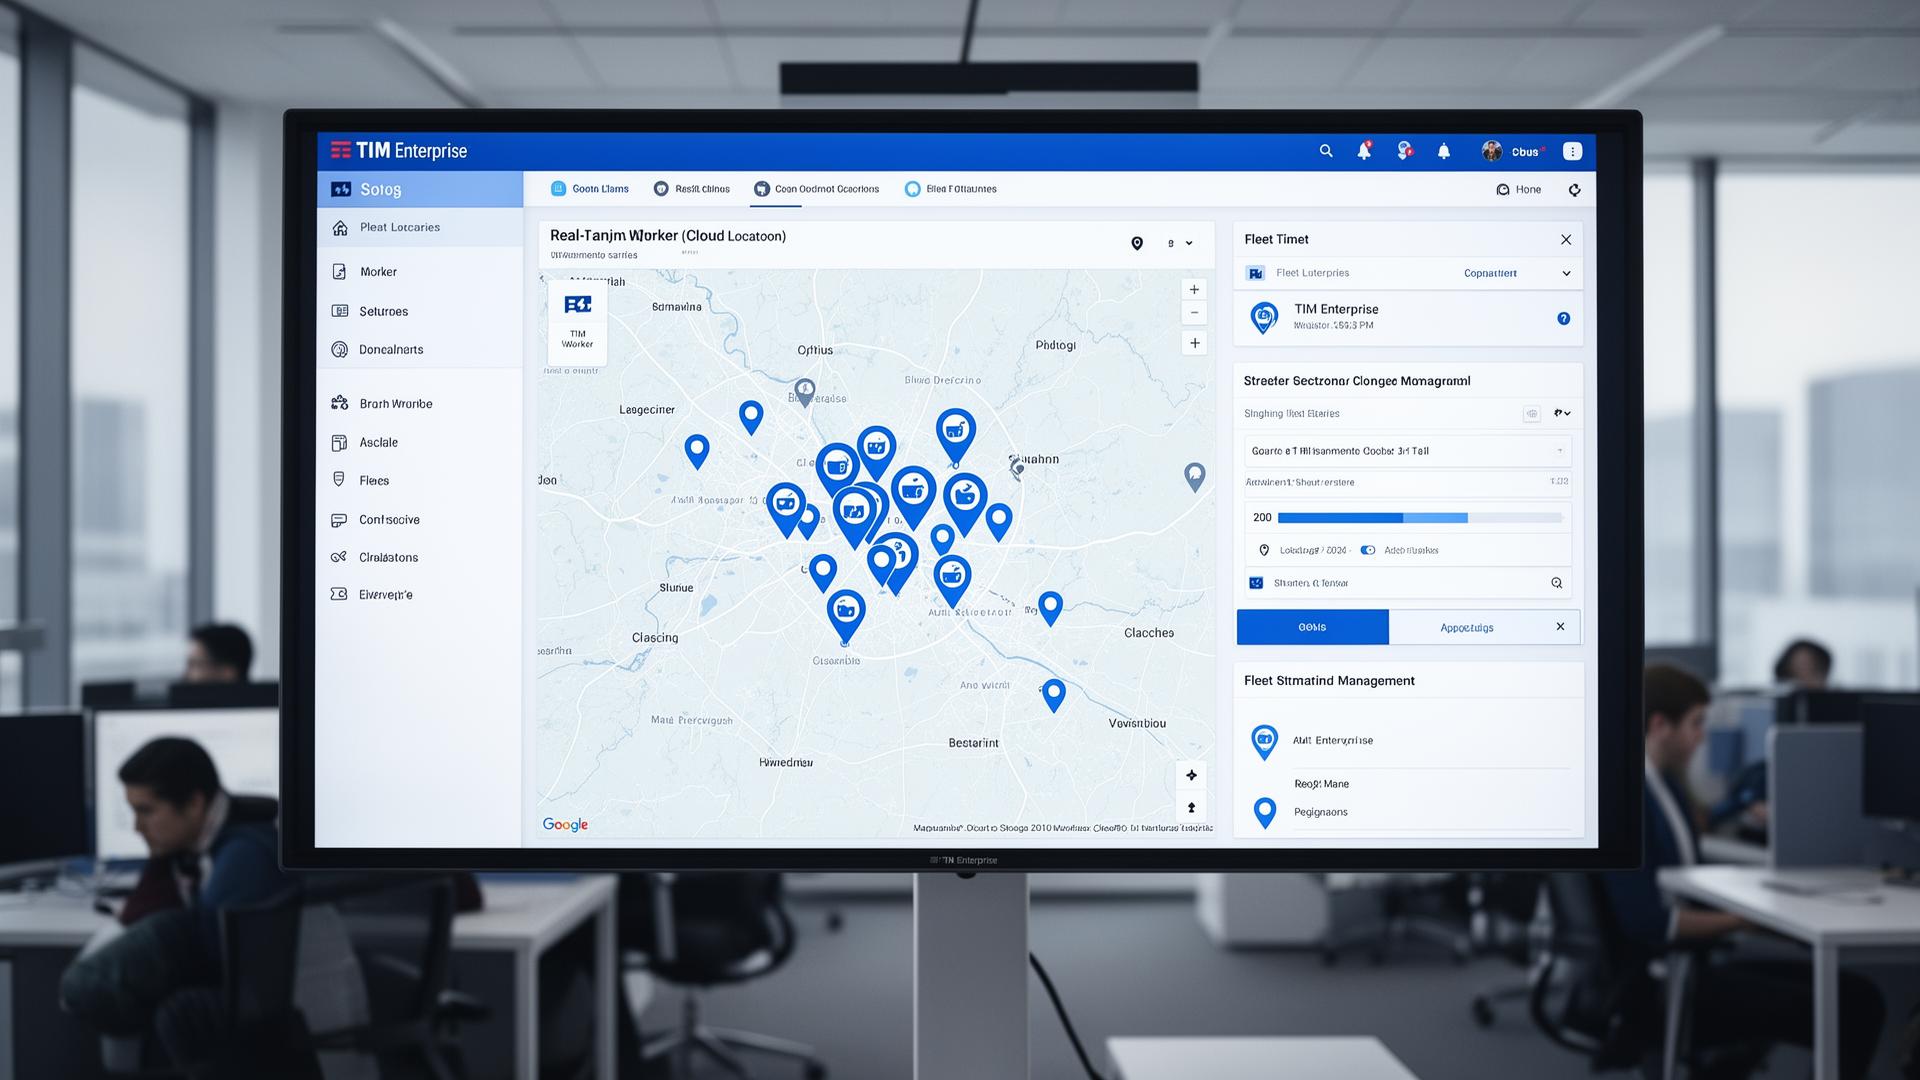Image resolution: width=1920 pixels, height=1080 pixels.
Task: Switch to the Blea Fottaunes tab
Action: pyautogui.click(x=951, y=189)
